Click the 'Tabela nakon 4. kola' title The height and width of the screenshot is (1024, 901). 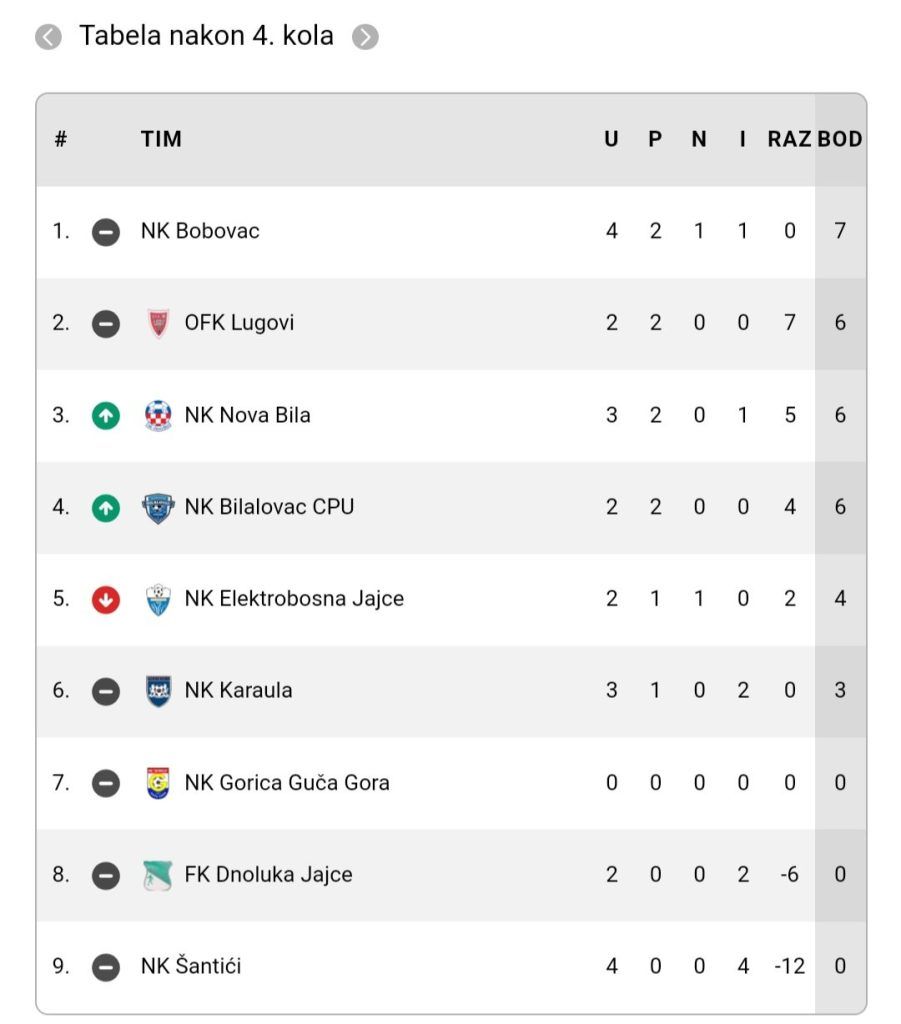206,35
